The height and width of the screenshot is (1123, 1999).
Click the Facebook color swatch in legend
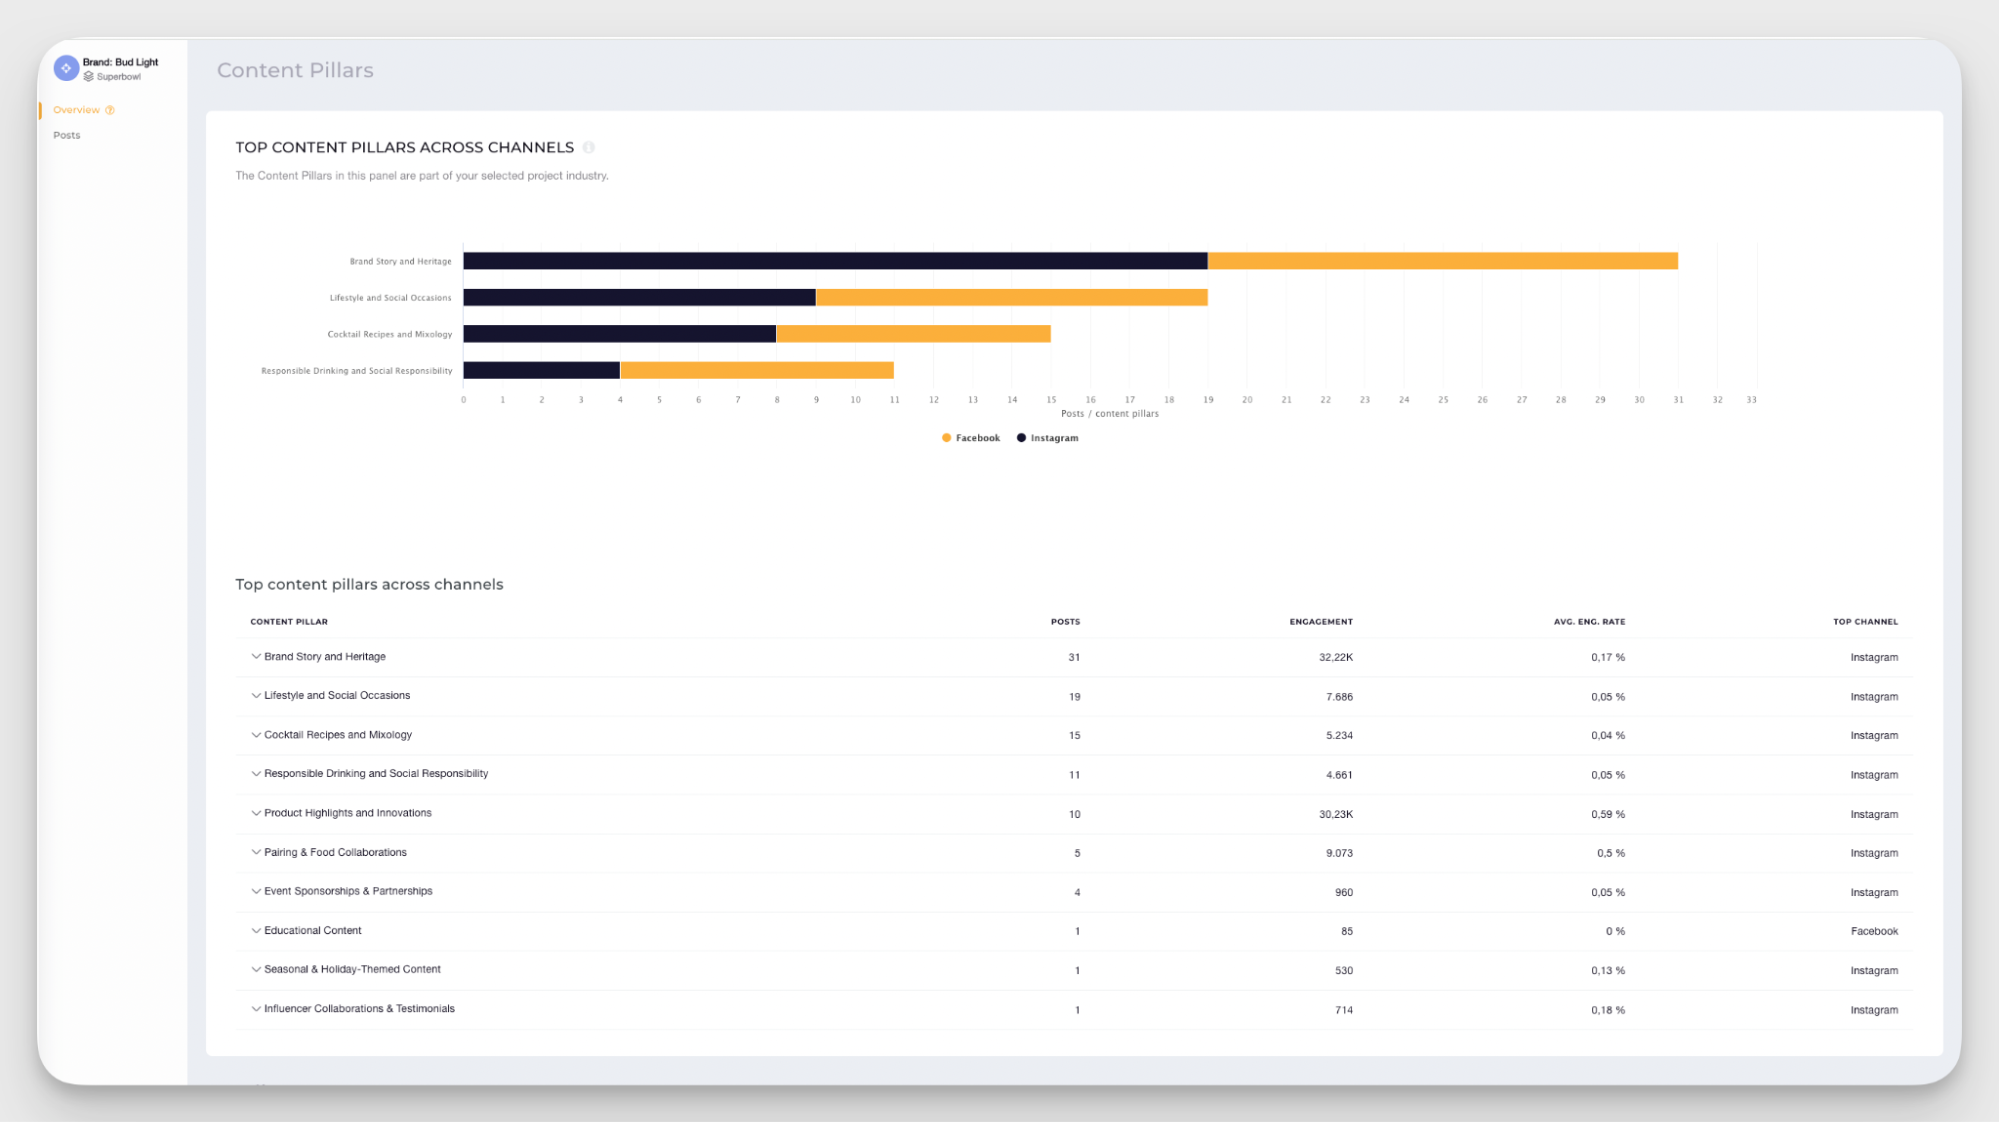tap(946, 437)
